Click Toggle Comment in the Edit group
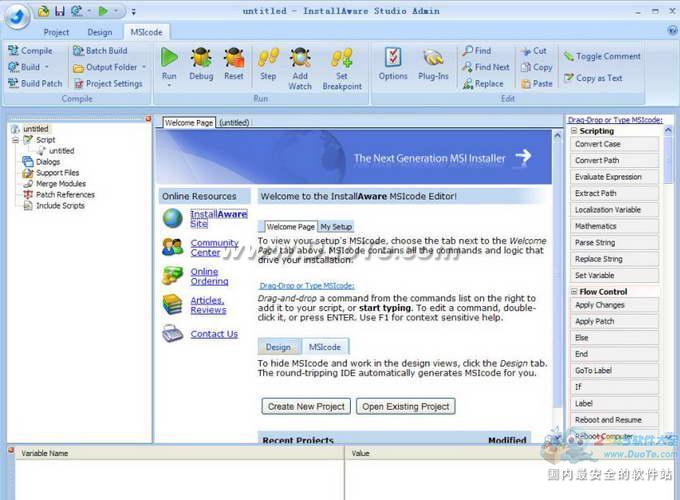680x500 pixels. tap(602, 57)
